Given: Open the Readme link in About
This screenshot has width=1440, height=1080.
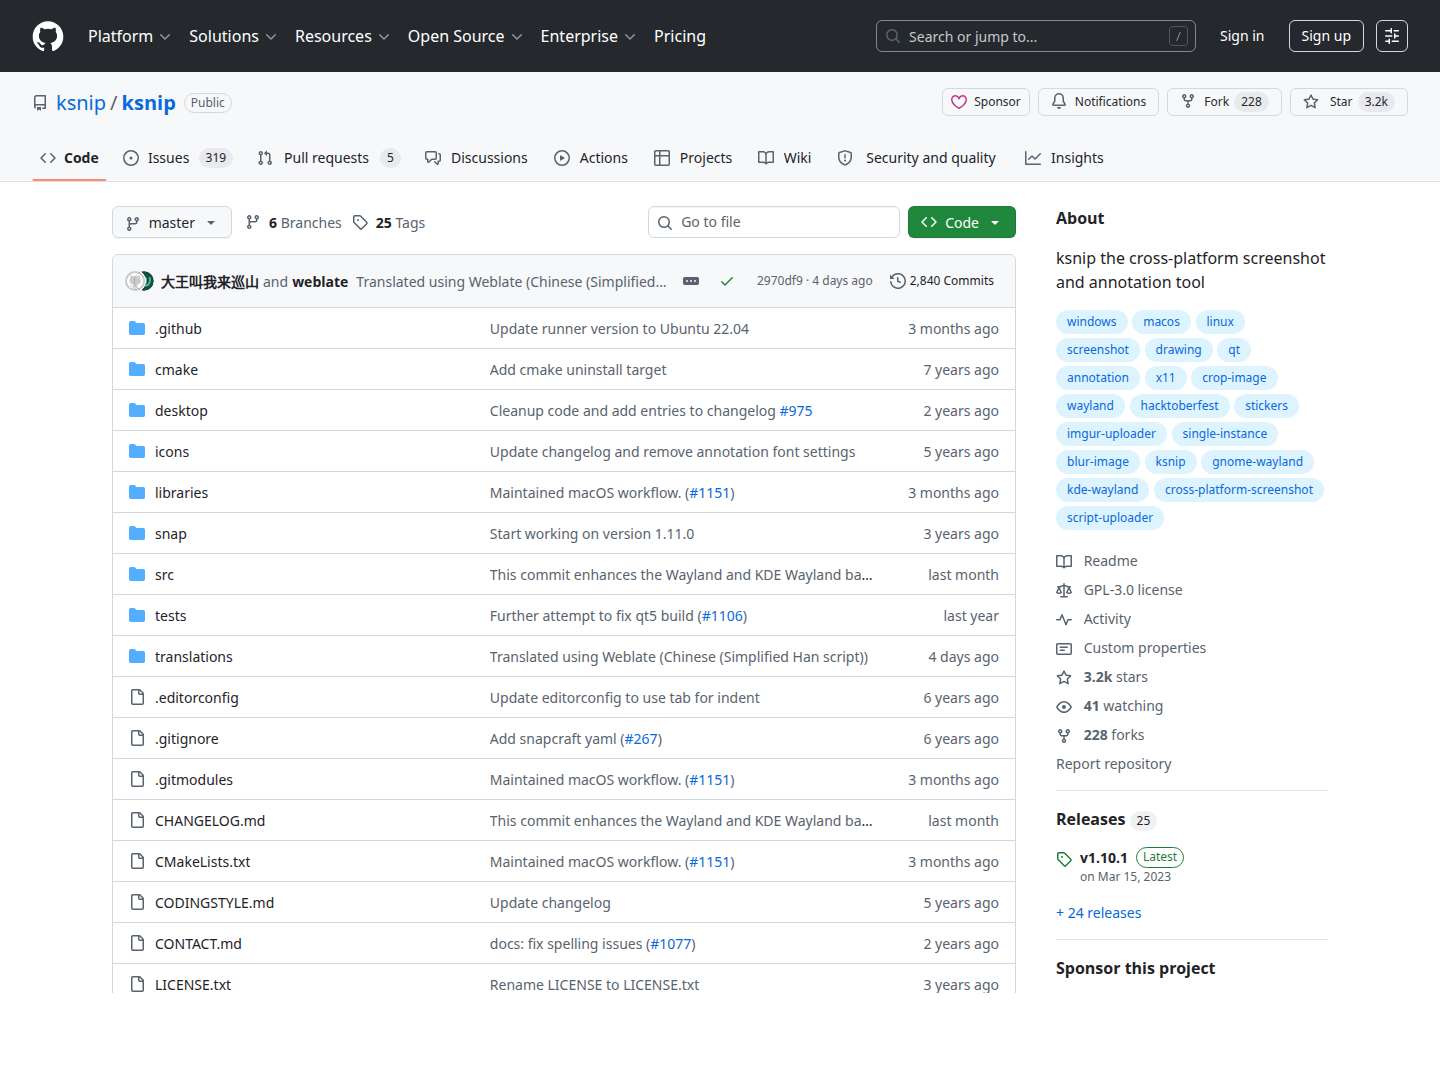Looking at the screenshot, I should point(1111,561).
